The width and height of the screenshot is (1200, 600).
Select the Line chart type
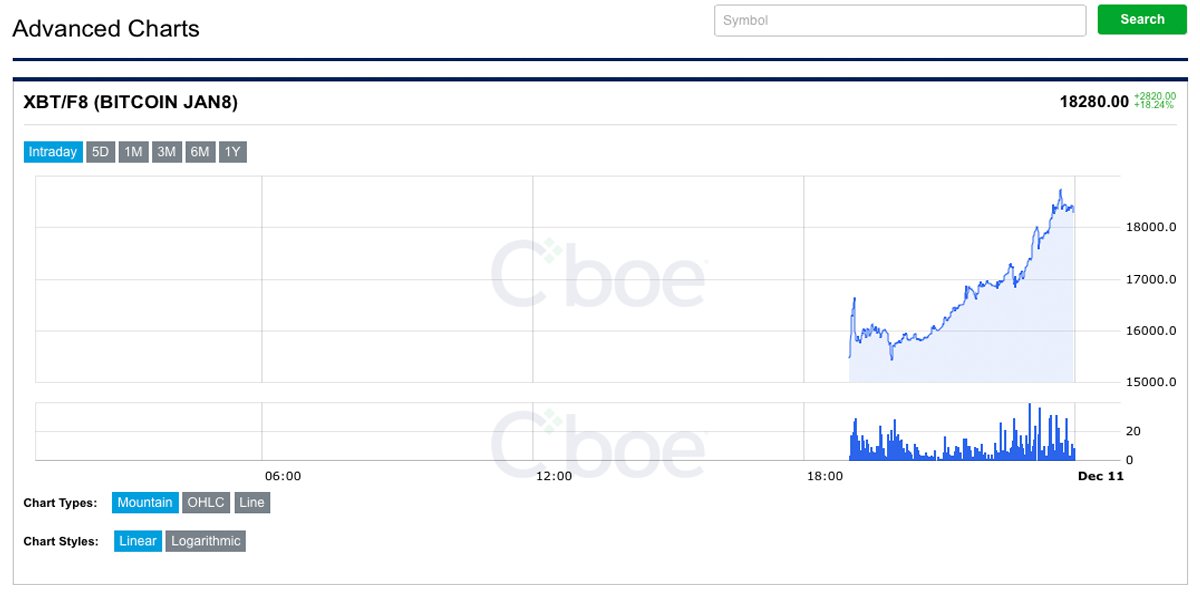252,502
